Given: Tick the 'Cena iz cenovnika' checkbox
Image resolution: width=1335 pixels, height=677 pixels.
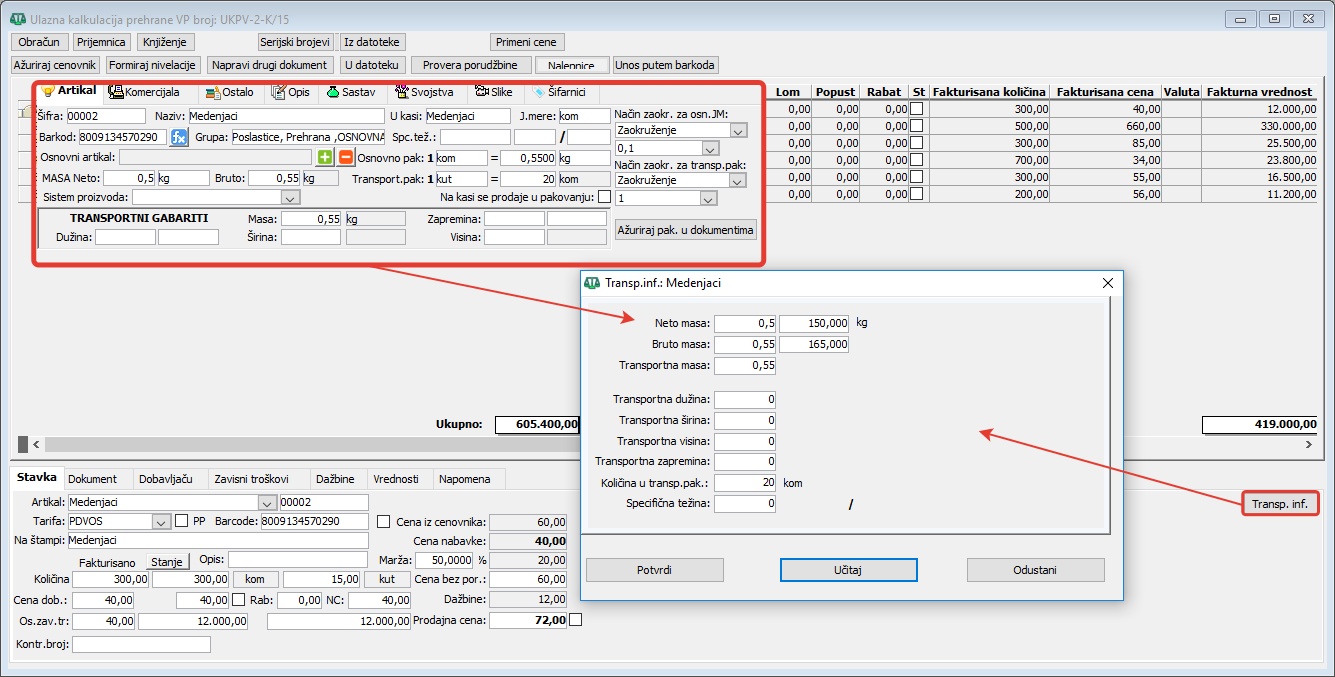Looking at the screenshot, I should point(383,521).
